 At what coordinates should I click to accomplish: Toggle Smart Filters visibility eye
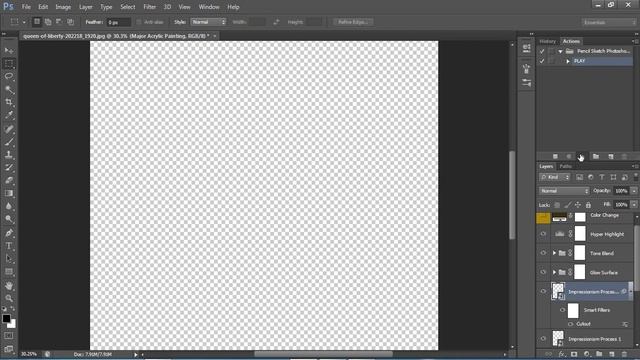coord(562,310)
